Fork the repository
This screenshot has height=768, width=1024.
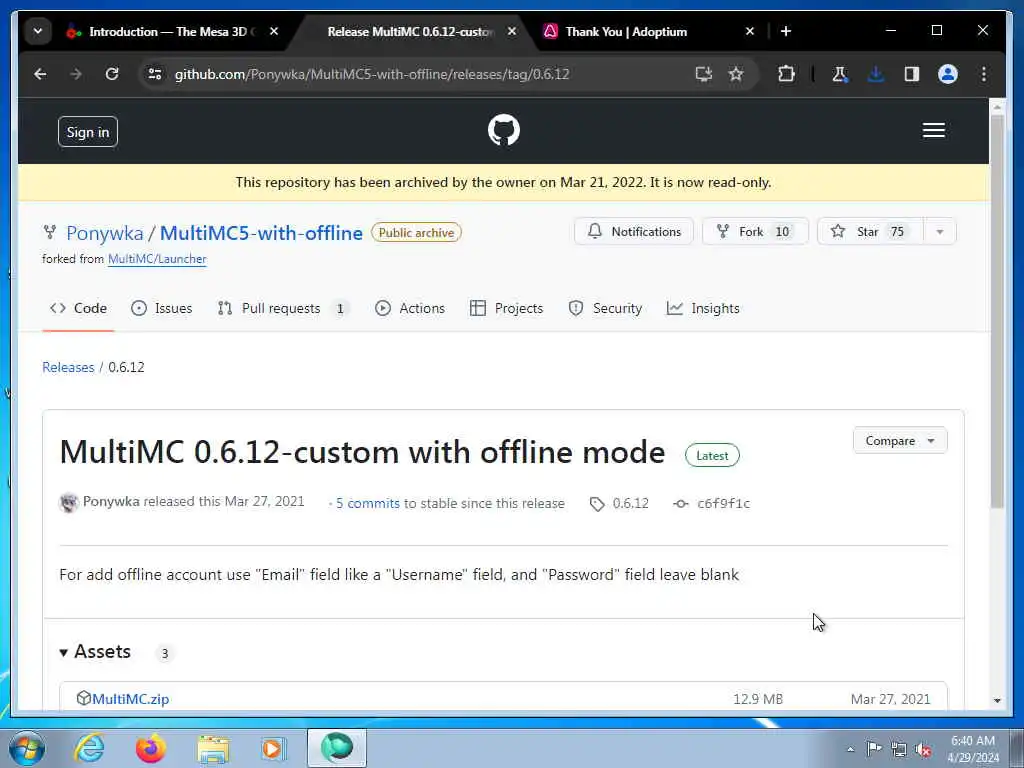tap(755, 232)
